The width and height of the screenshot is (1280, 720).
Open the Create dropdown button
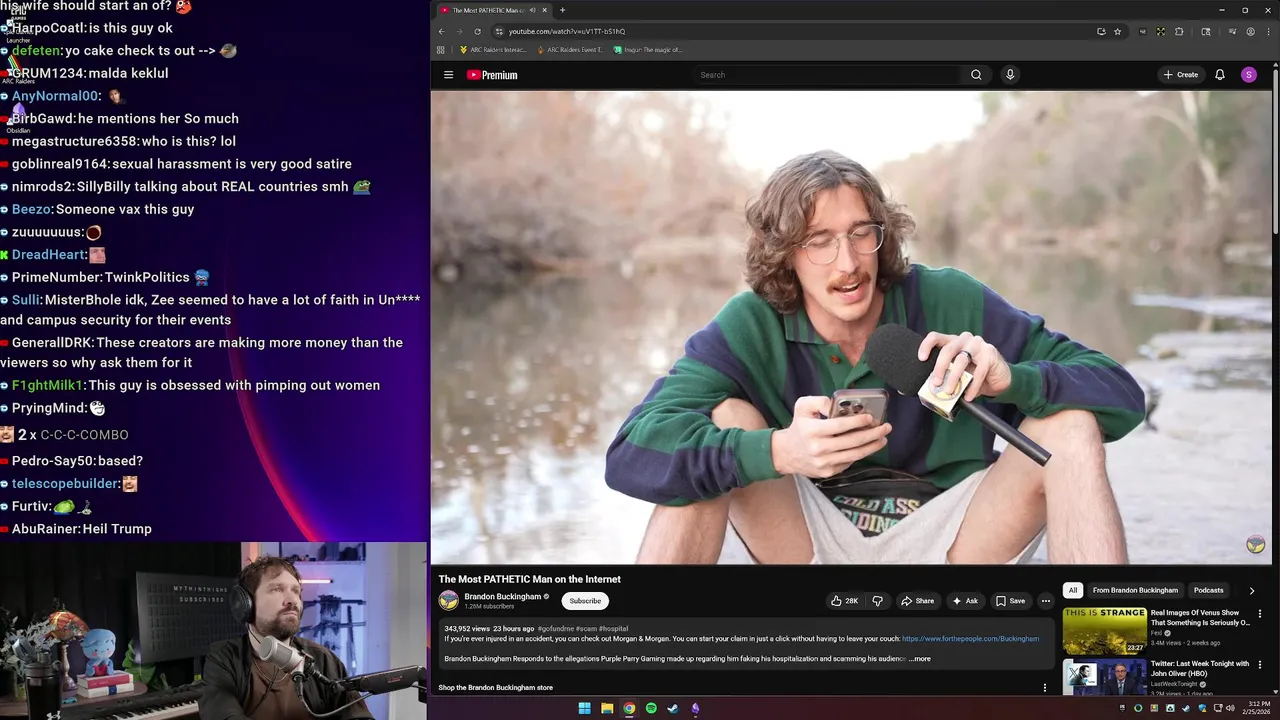point(1181,75)
